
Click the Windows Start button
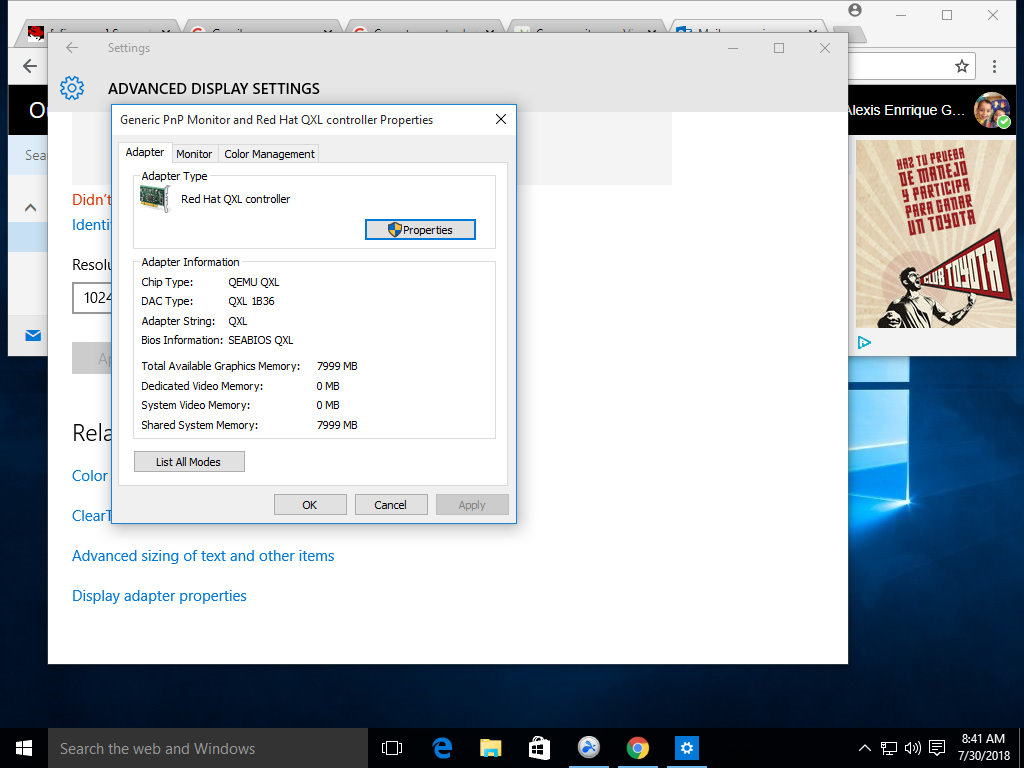click(x=24, y=748)
